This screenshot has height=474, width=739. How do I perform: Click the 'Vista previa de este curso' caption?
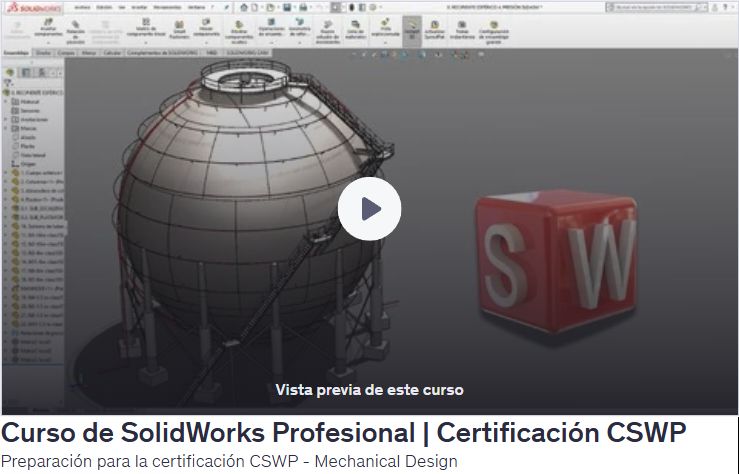[369, 390]
